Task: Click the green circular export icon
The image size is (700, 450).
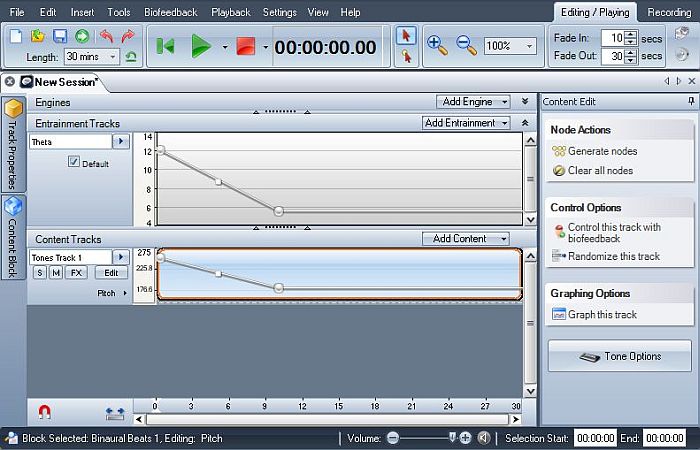Action: coord(82,36)
